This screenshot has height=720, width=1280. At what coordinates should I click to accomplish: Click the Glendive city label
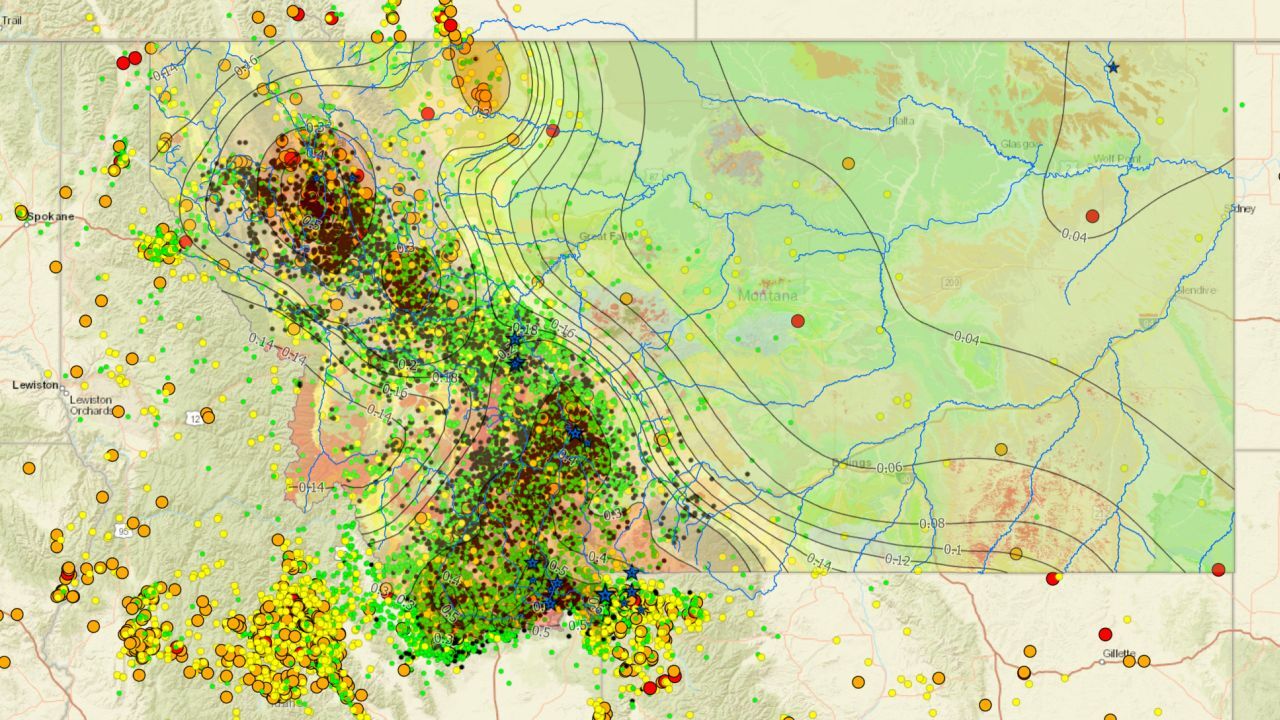pos(1197,290)
